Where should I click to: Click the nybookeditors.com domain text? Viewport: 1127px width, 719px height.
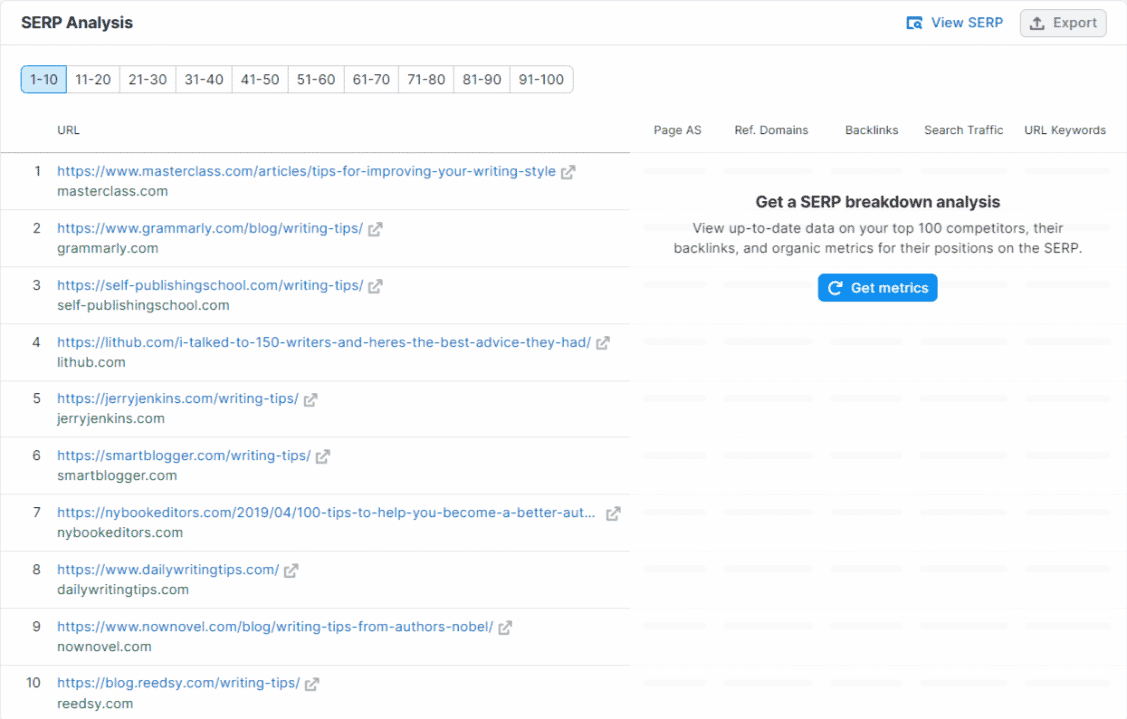click(x=120, y=533)
